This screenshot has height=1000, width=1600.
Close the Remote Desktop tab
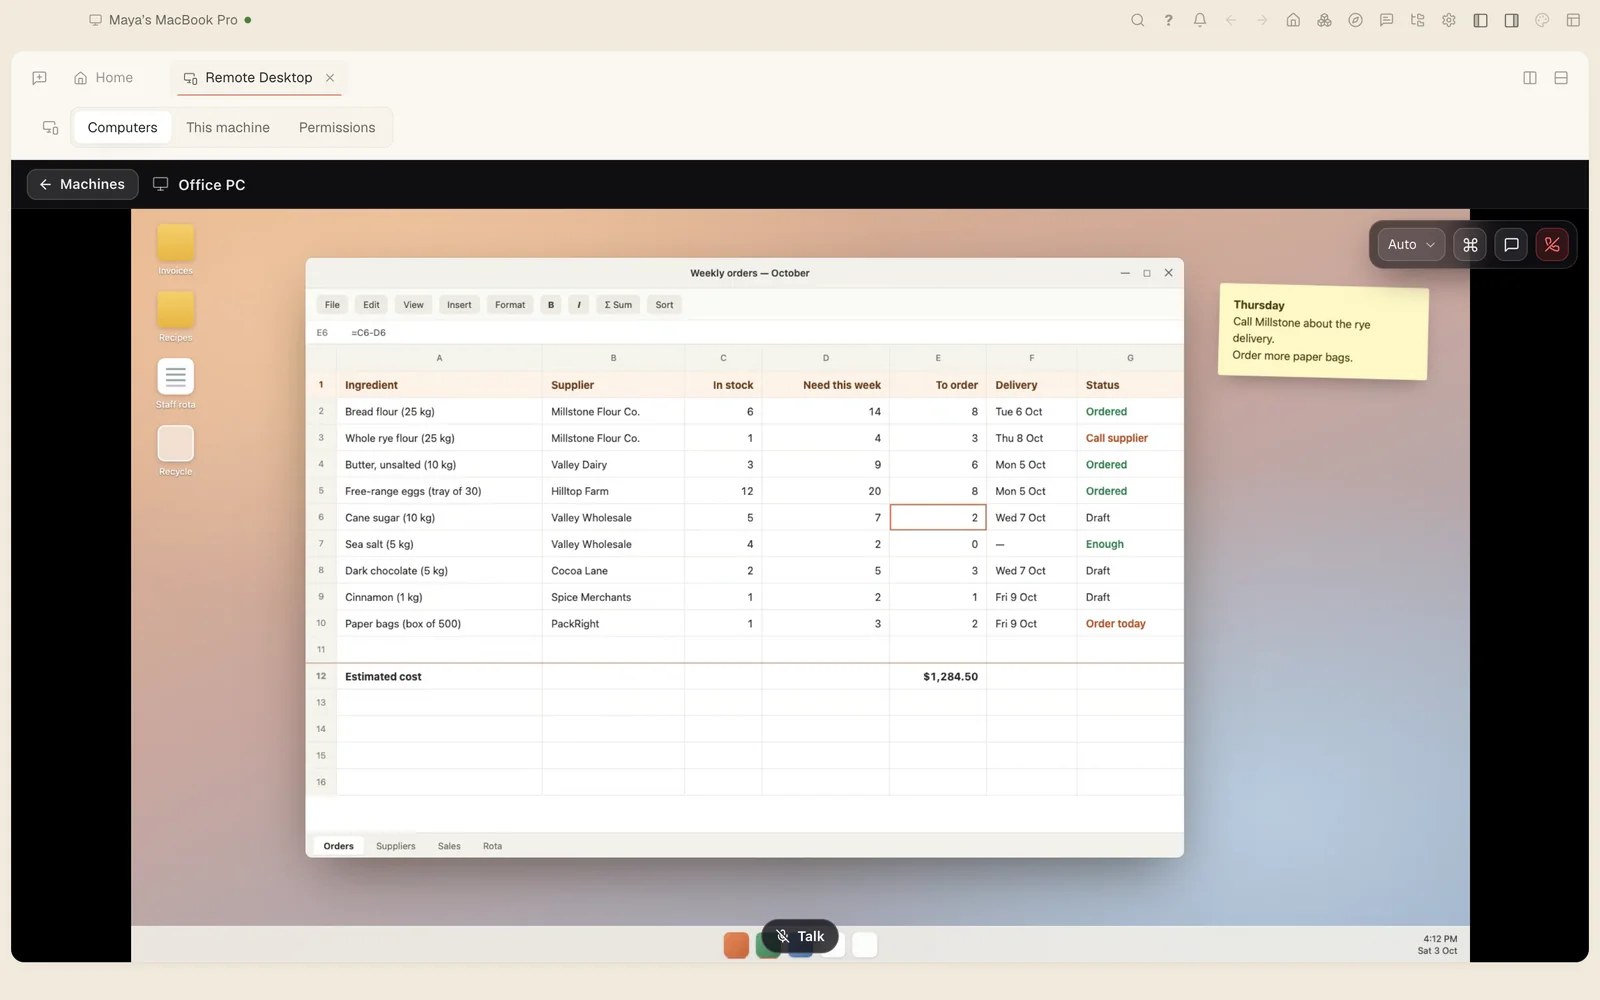click(x=330, y=78)
